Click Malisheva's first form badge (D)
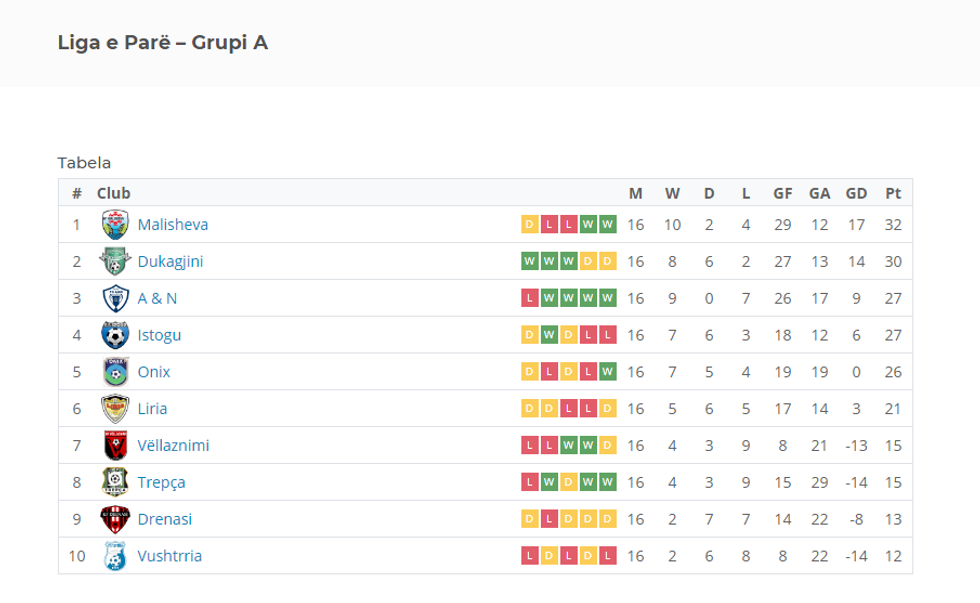The height and width of the screenshot is (603, 980). pos(530,224)
